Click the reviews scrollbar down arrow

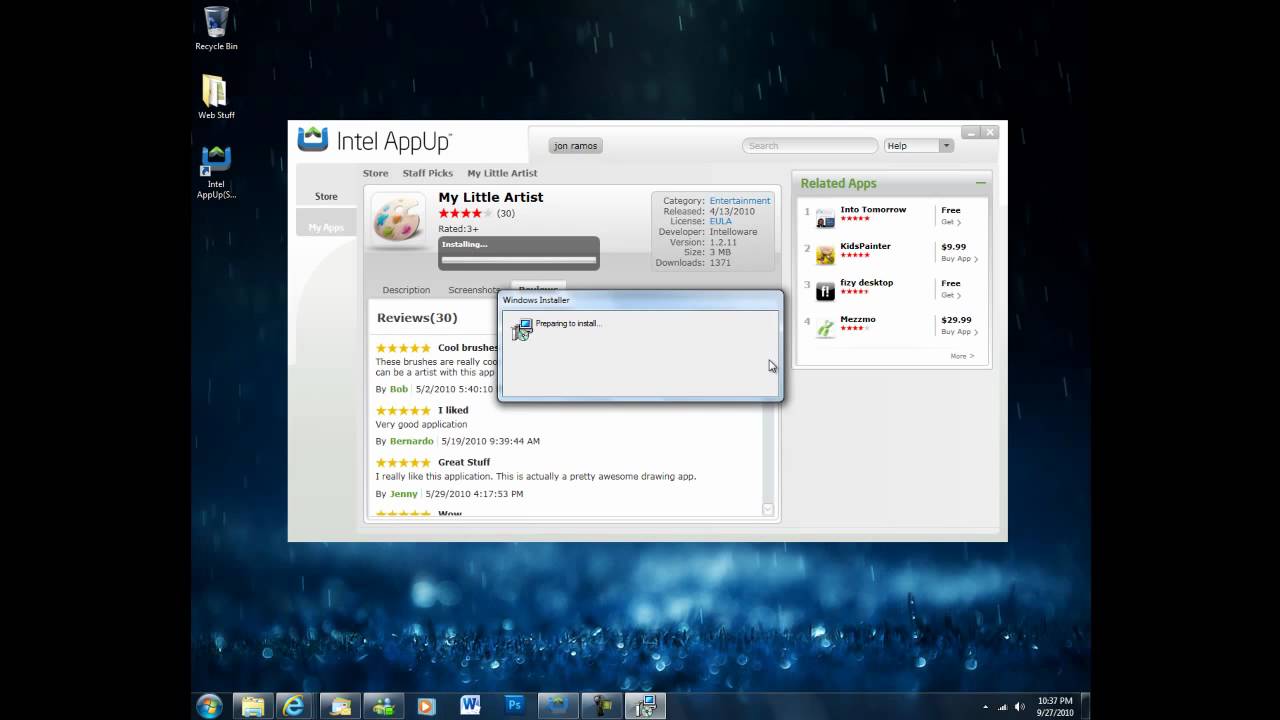768,509
